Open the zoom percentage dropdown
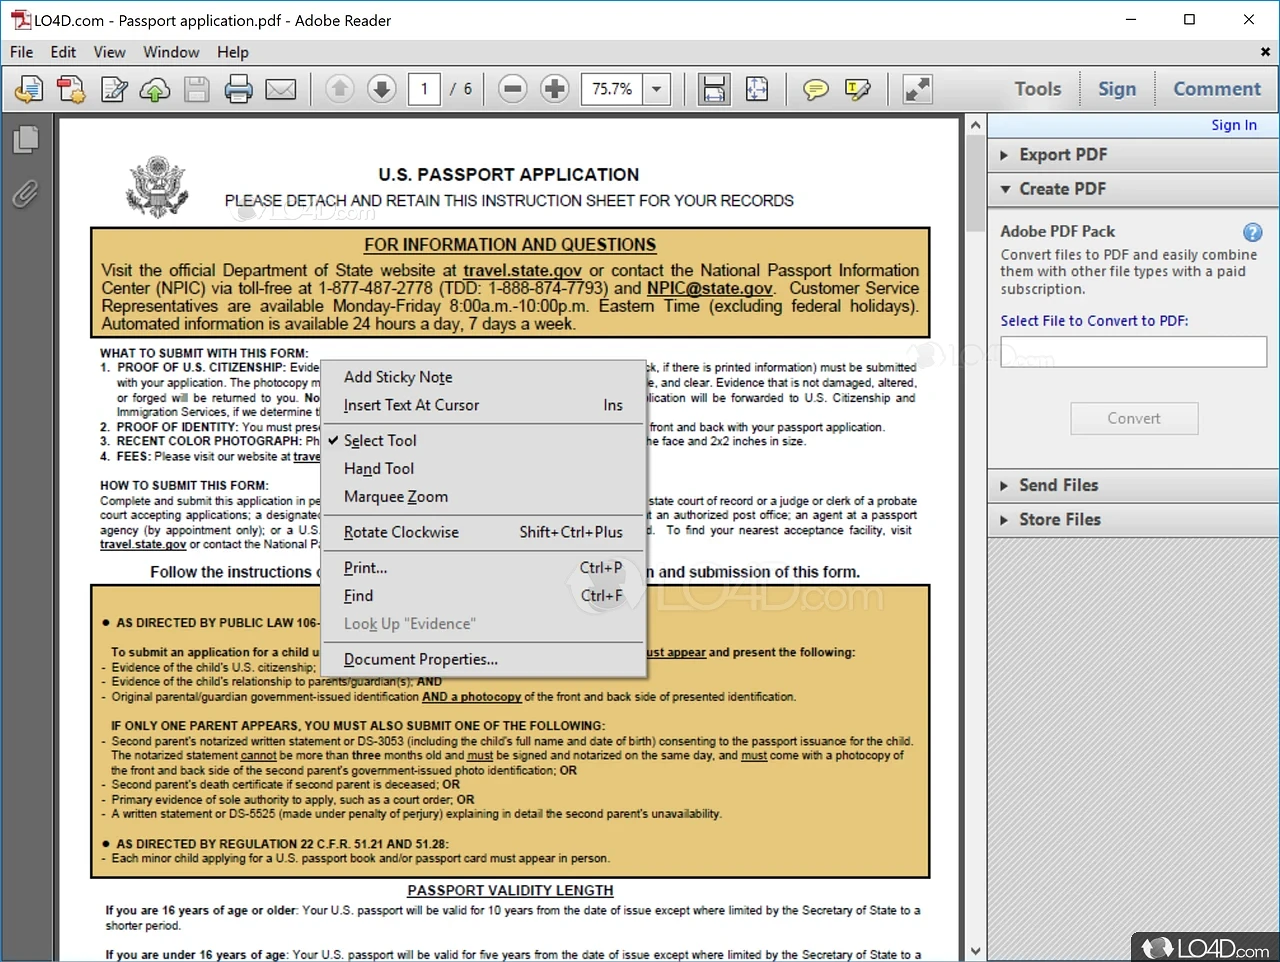This screenshot has width=1280, height=962. (657, 89)
